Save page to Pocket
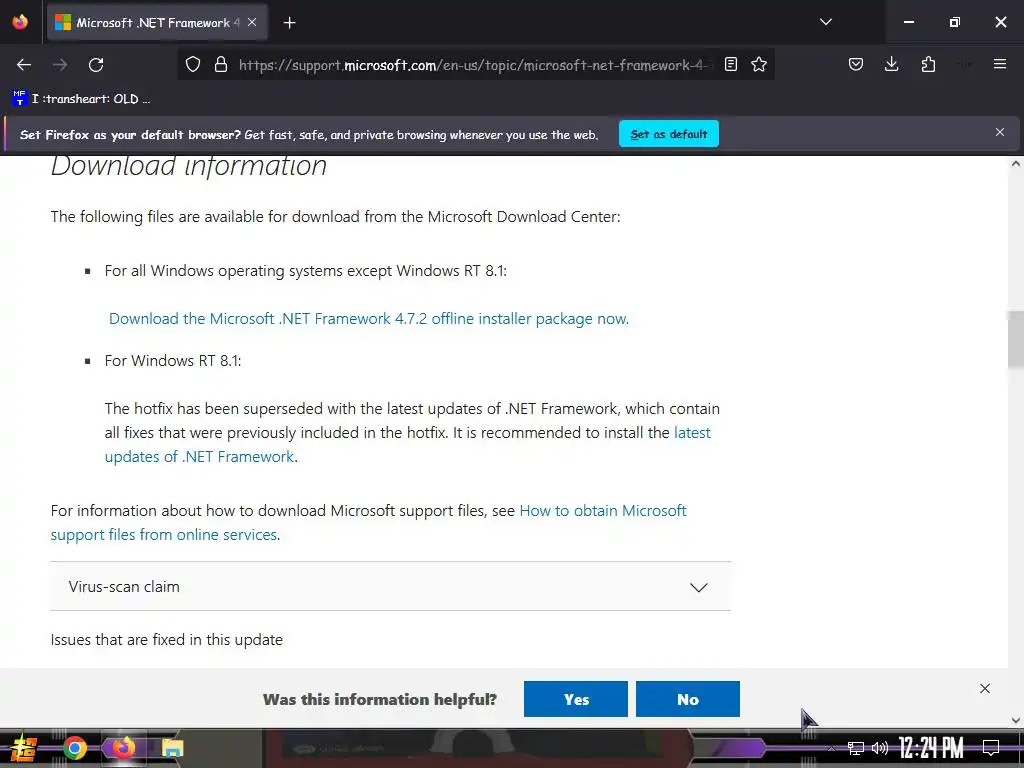This screenshot has height=768, width=1024. coord(856,65)
